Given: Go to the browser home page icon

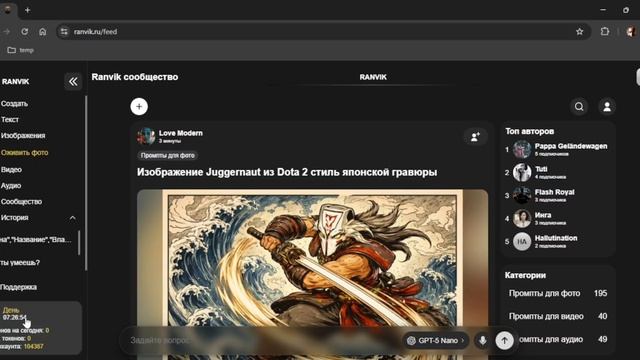Looking at the screenshot, I should (x=42, y=31).
